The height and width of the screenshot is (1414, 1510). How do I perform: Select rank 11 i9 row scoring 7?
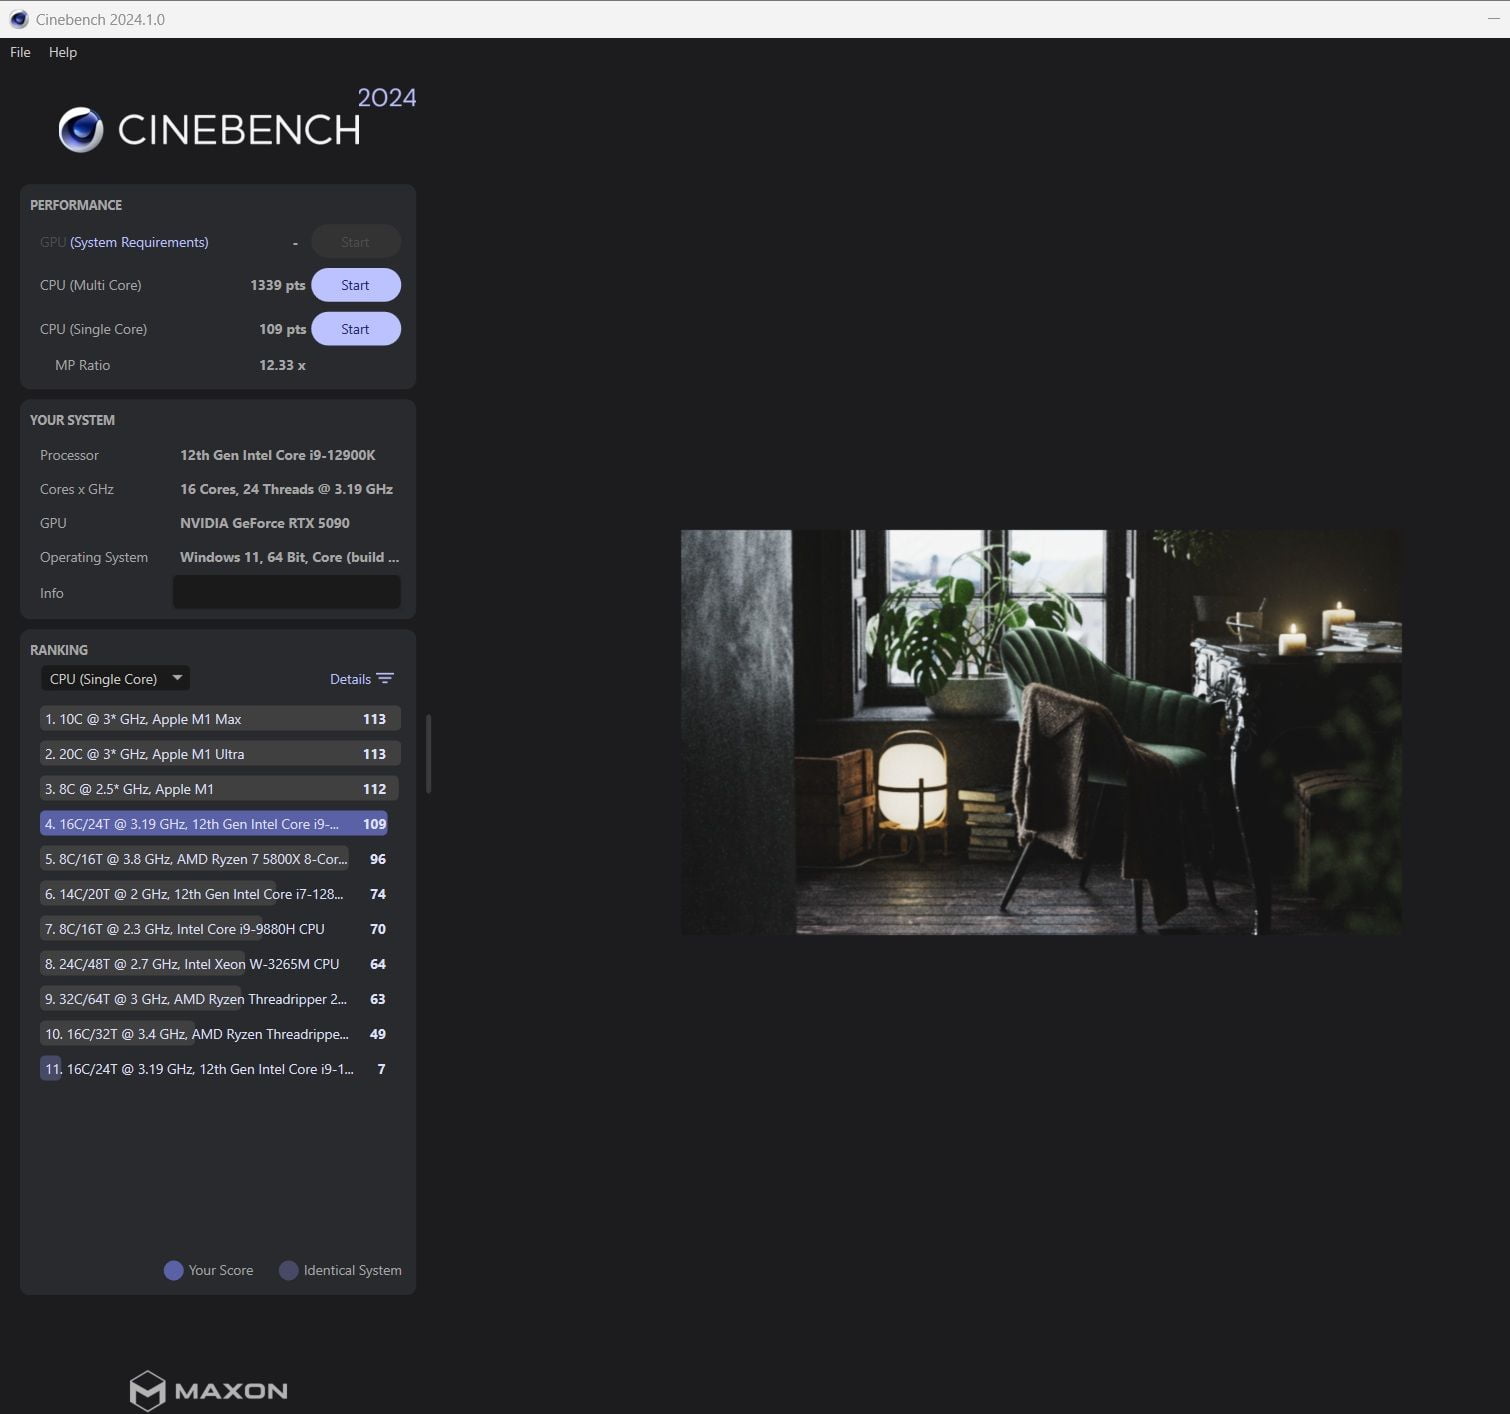tap(220, 1069)
